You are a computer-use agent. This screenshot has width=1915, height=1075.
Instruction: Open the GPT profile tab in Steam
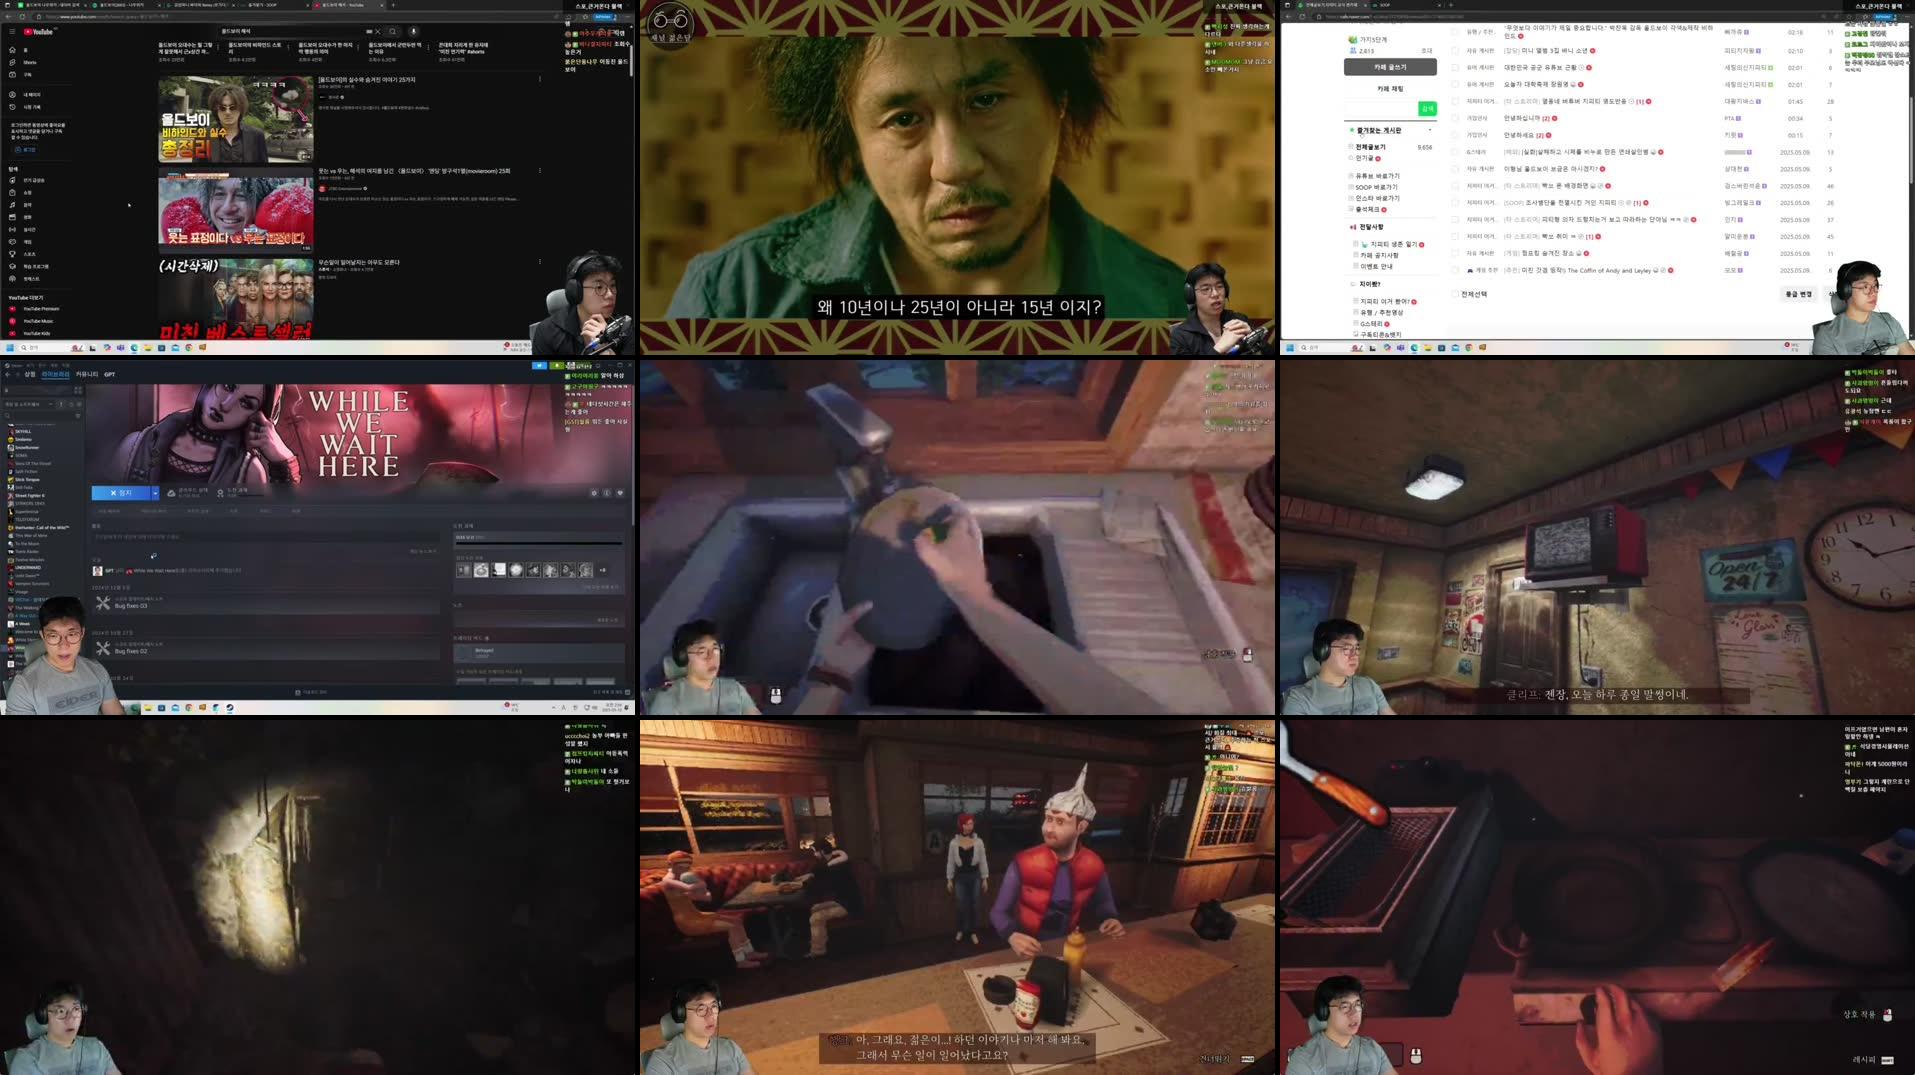pyautogui.click(x=110, y=374)
